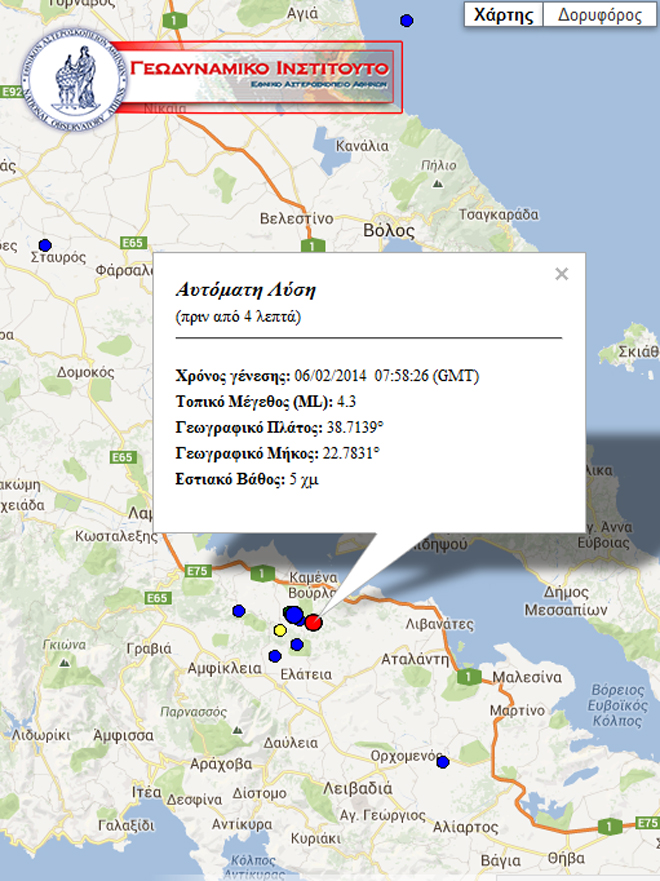Image resolution: width=660 pixels, height=881 pixels.
Task: Click the red earthquake epicenter marker
Action: pos(313,622)
